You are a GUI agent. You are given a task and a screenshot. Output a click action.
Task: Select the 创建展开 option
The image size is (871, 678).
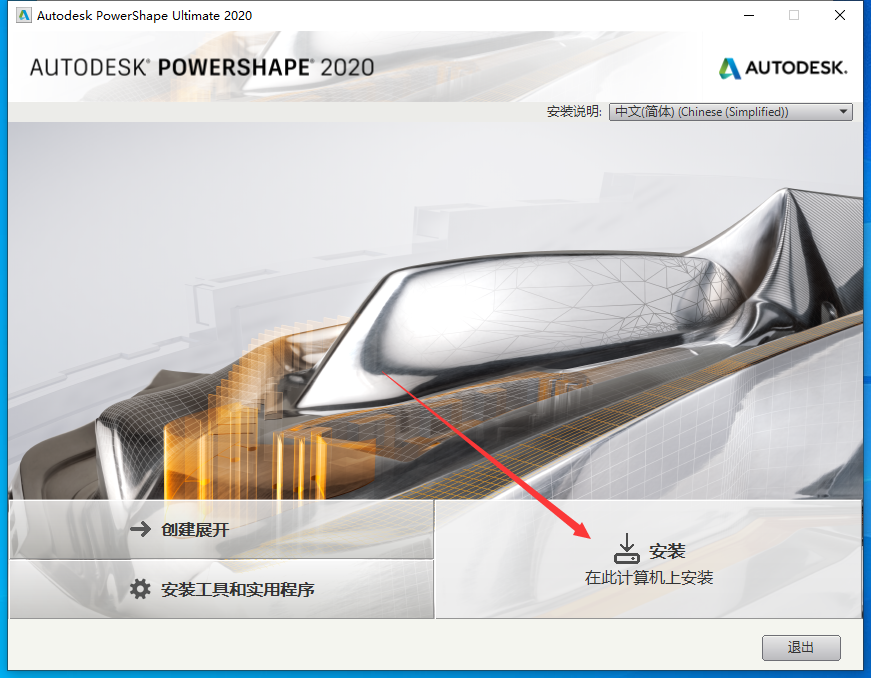[195, 529]
